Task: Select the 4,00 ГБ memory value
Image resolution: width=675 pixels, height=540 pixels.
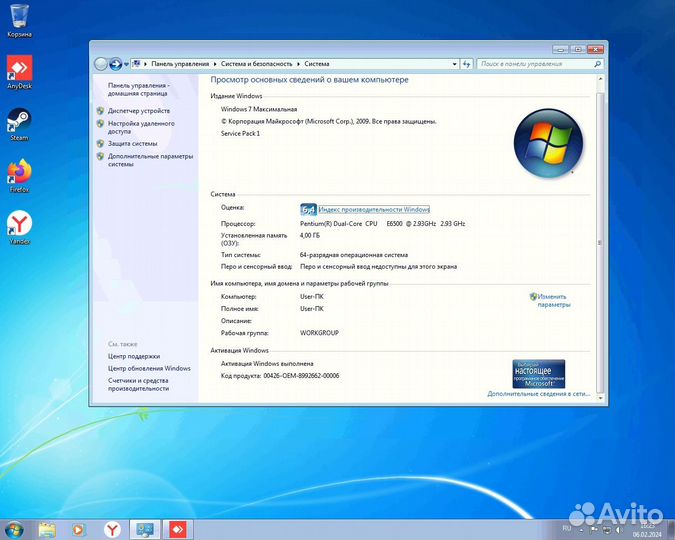Action: [310, 236]
